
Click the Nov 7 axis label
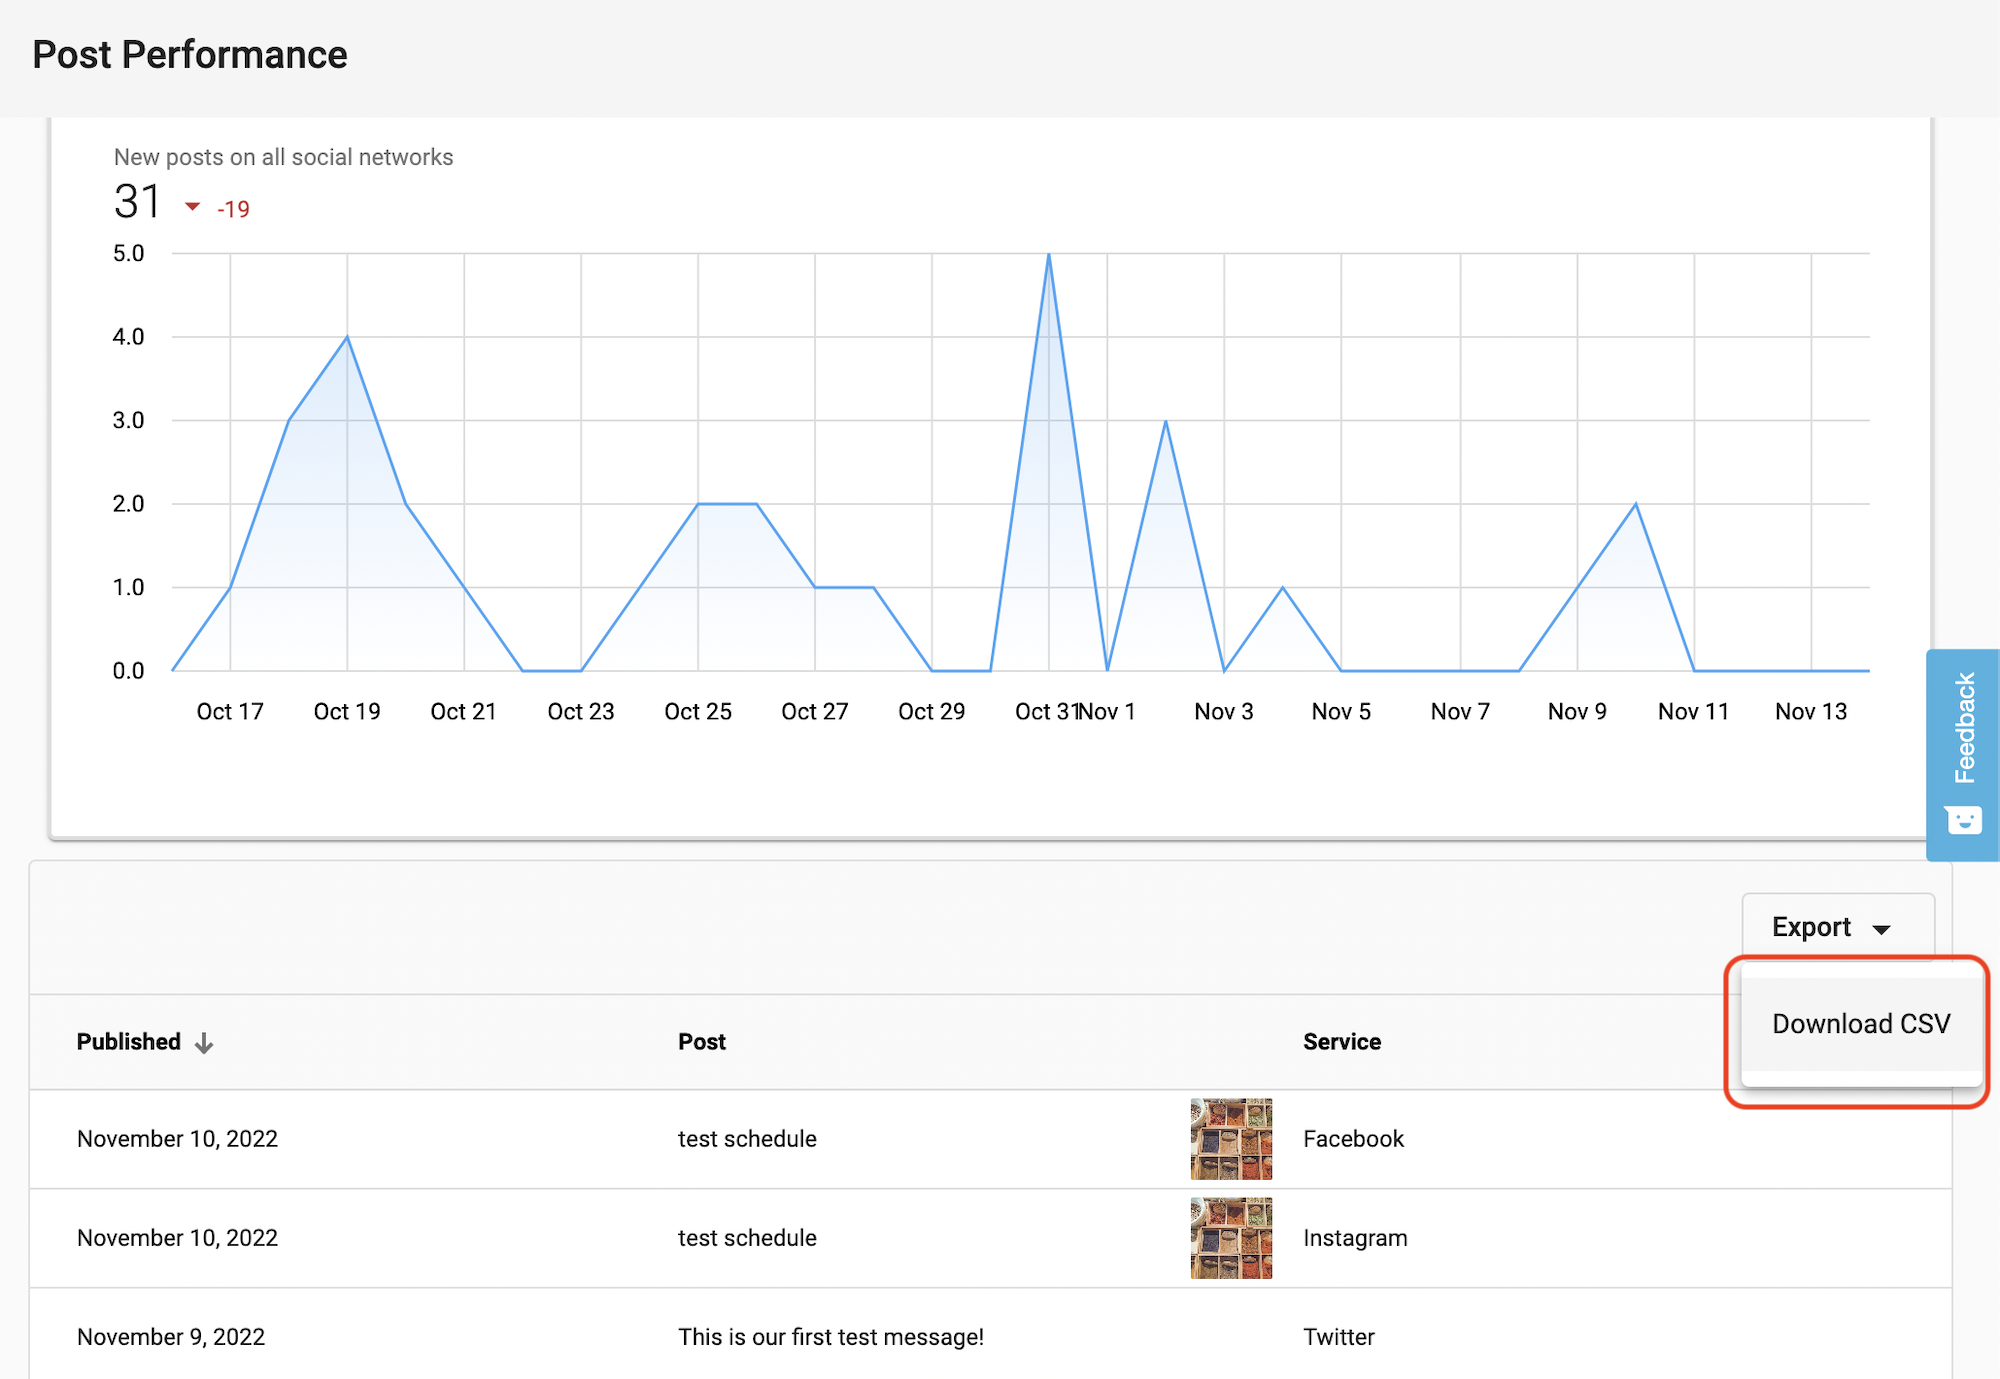pyautogui.click(x=1460, y=711)
